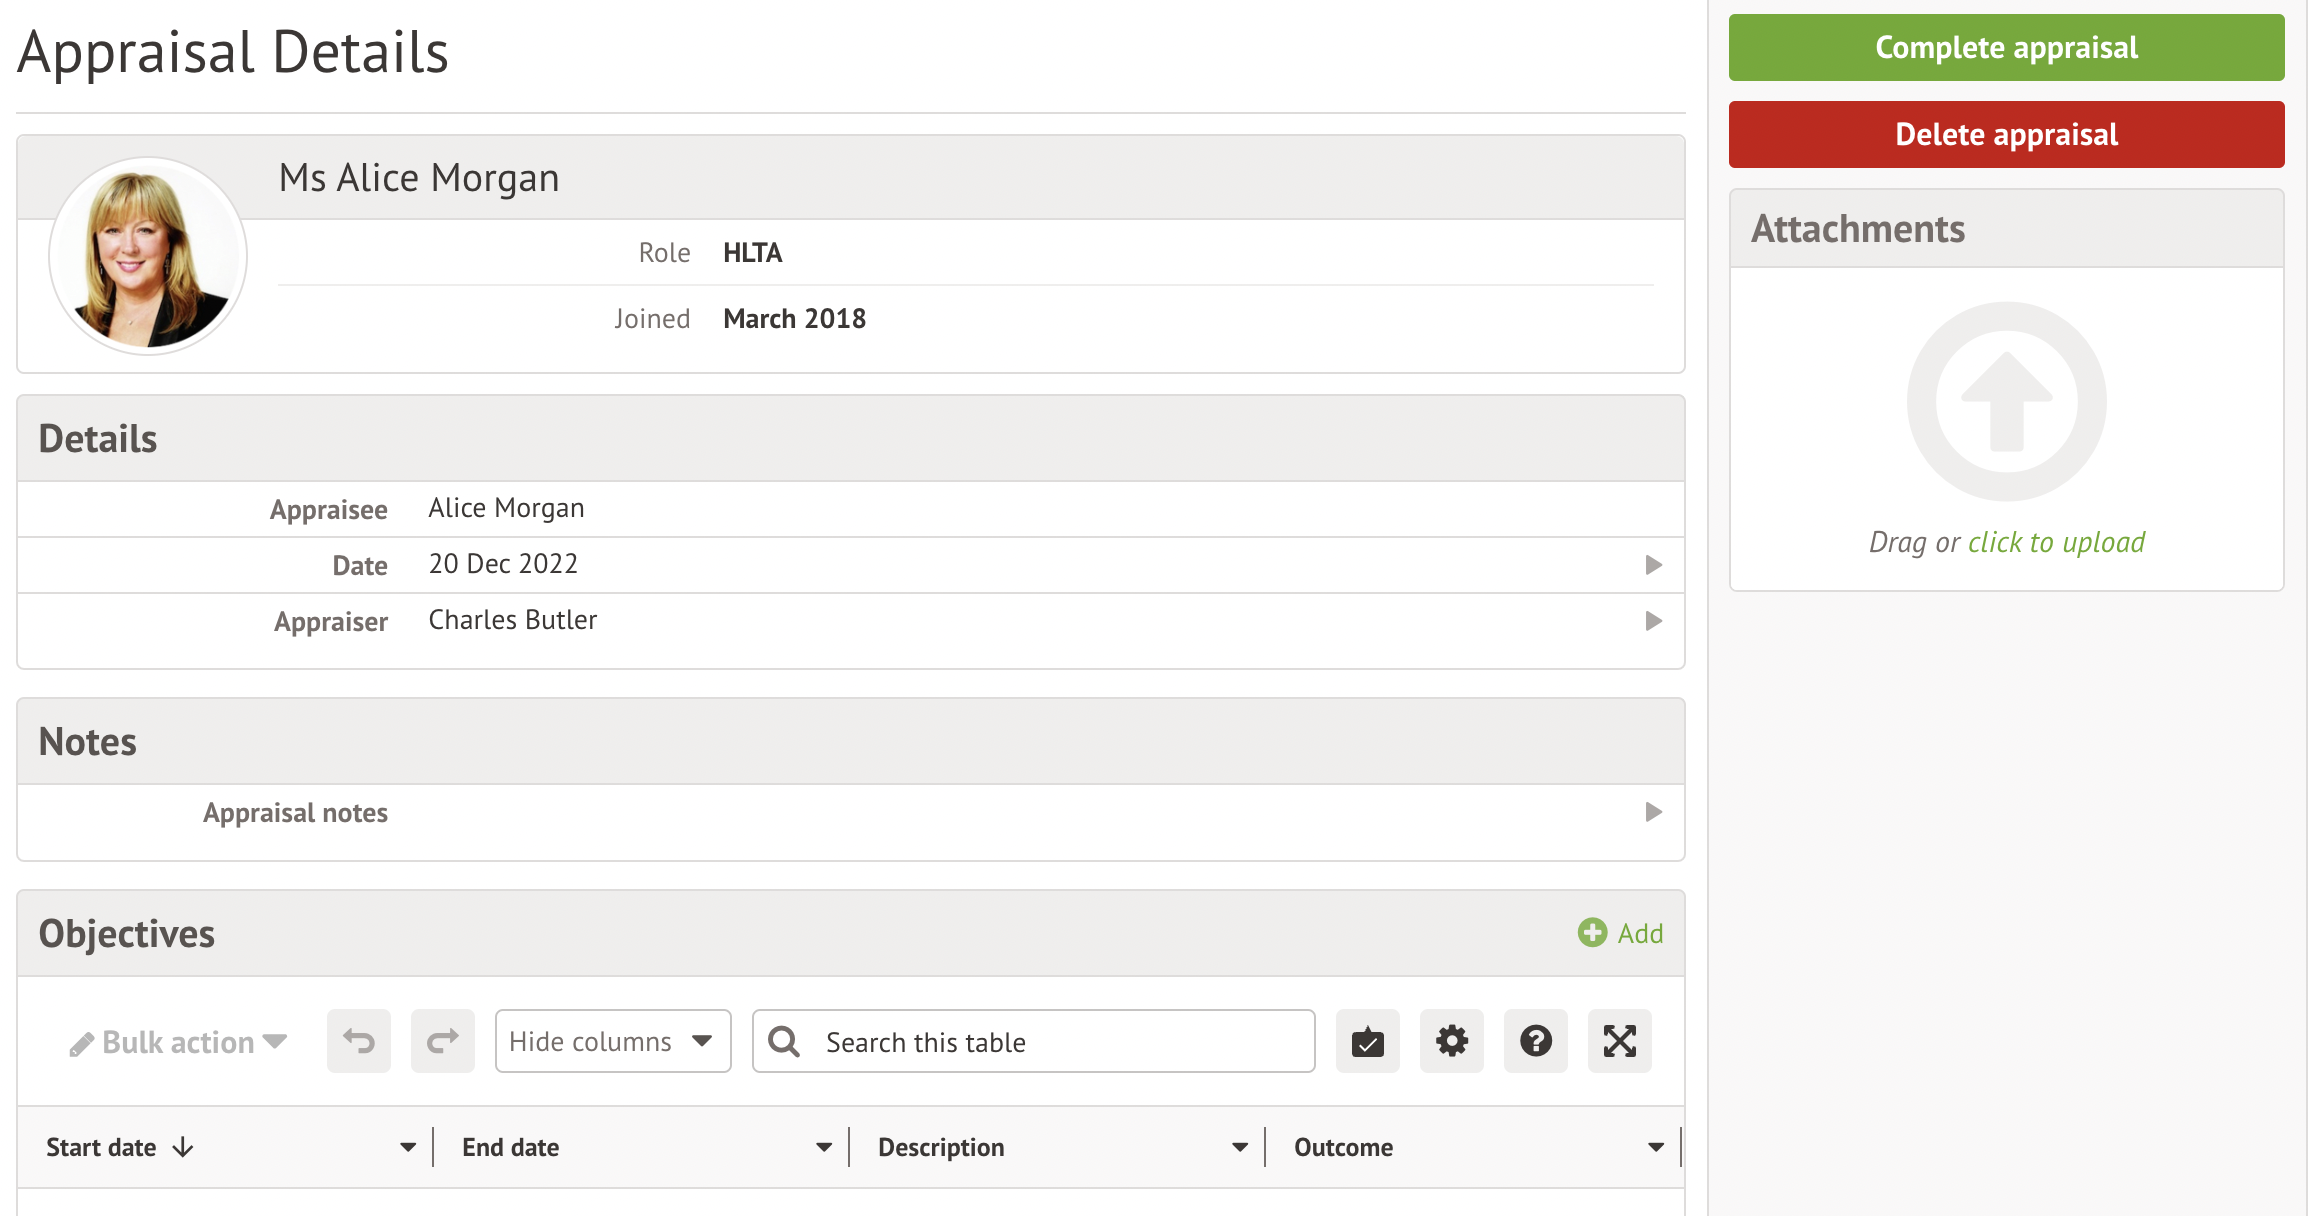Expand the Date row arrow
Image resolution: width=2308 pixels, height=1216 pixels.
pos(1653,565)
